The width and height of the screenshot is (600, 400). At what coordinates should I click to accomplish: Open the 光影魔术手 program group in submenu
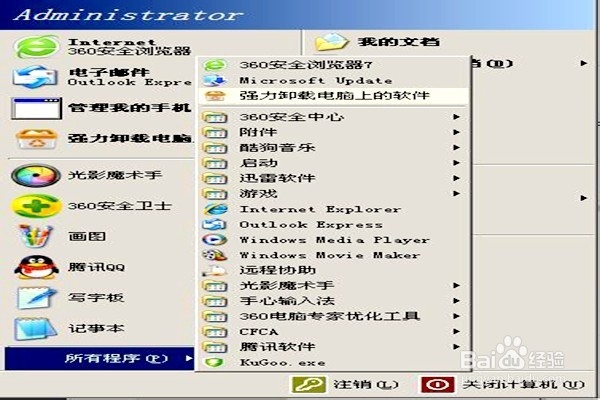click(x=333, y=286)
